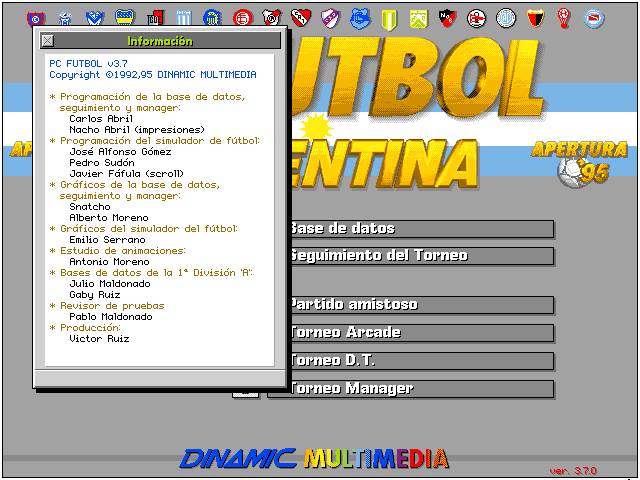Select the Rosario Central round blue-yellow crest

(x=212, y=18)
